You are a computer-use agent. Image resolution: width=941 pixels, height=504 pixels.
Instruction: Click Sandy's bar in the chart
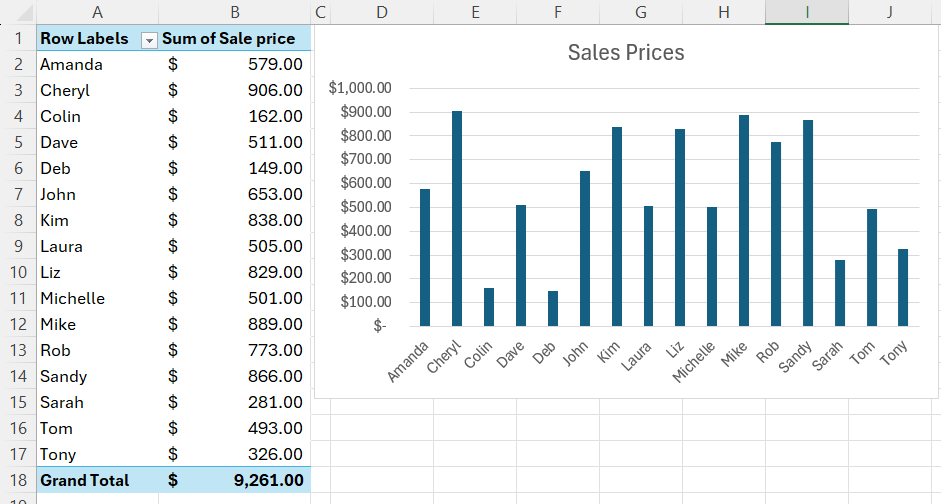(x=808, y=224)
